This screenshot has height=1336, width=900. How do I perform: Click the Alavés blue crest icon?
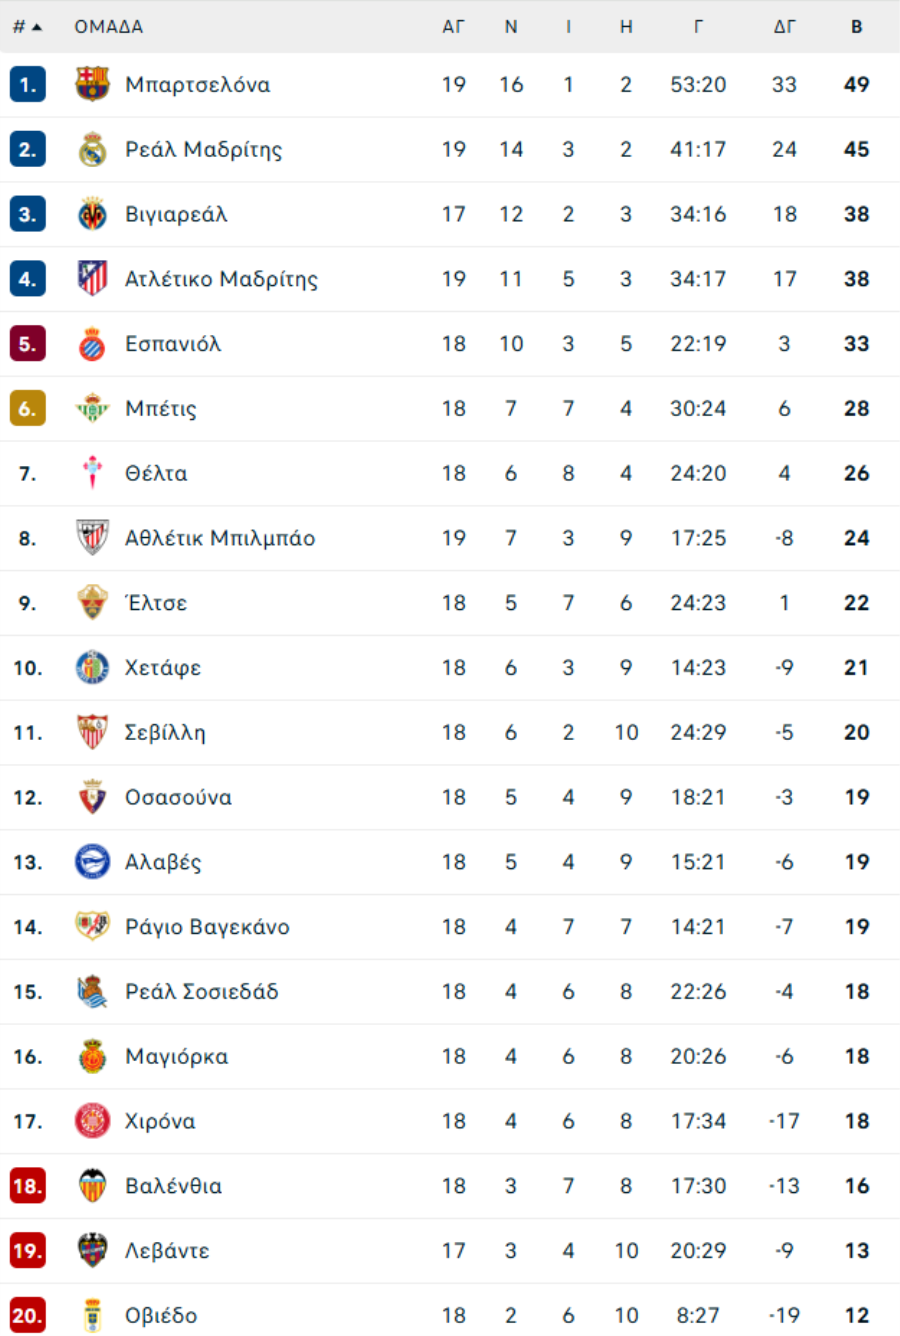tap(93, 862)
